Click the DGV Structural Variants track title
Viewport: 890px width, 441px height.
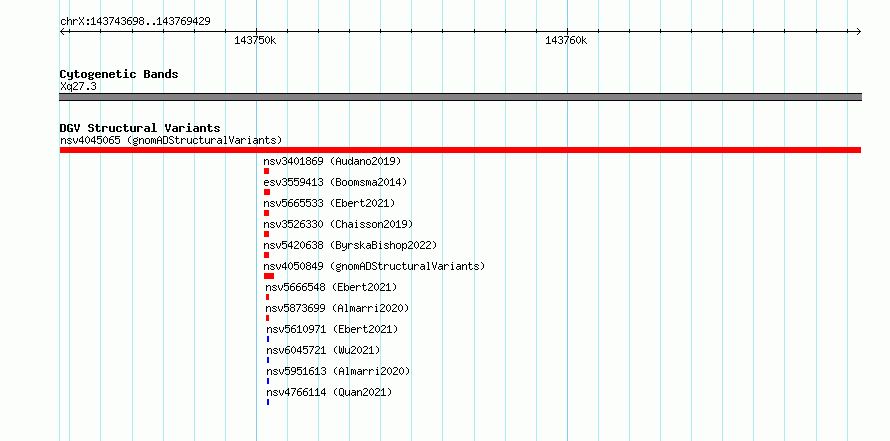(x=140, y=128)
